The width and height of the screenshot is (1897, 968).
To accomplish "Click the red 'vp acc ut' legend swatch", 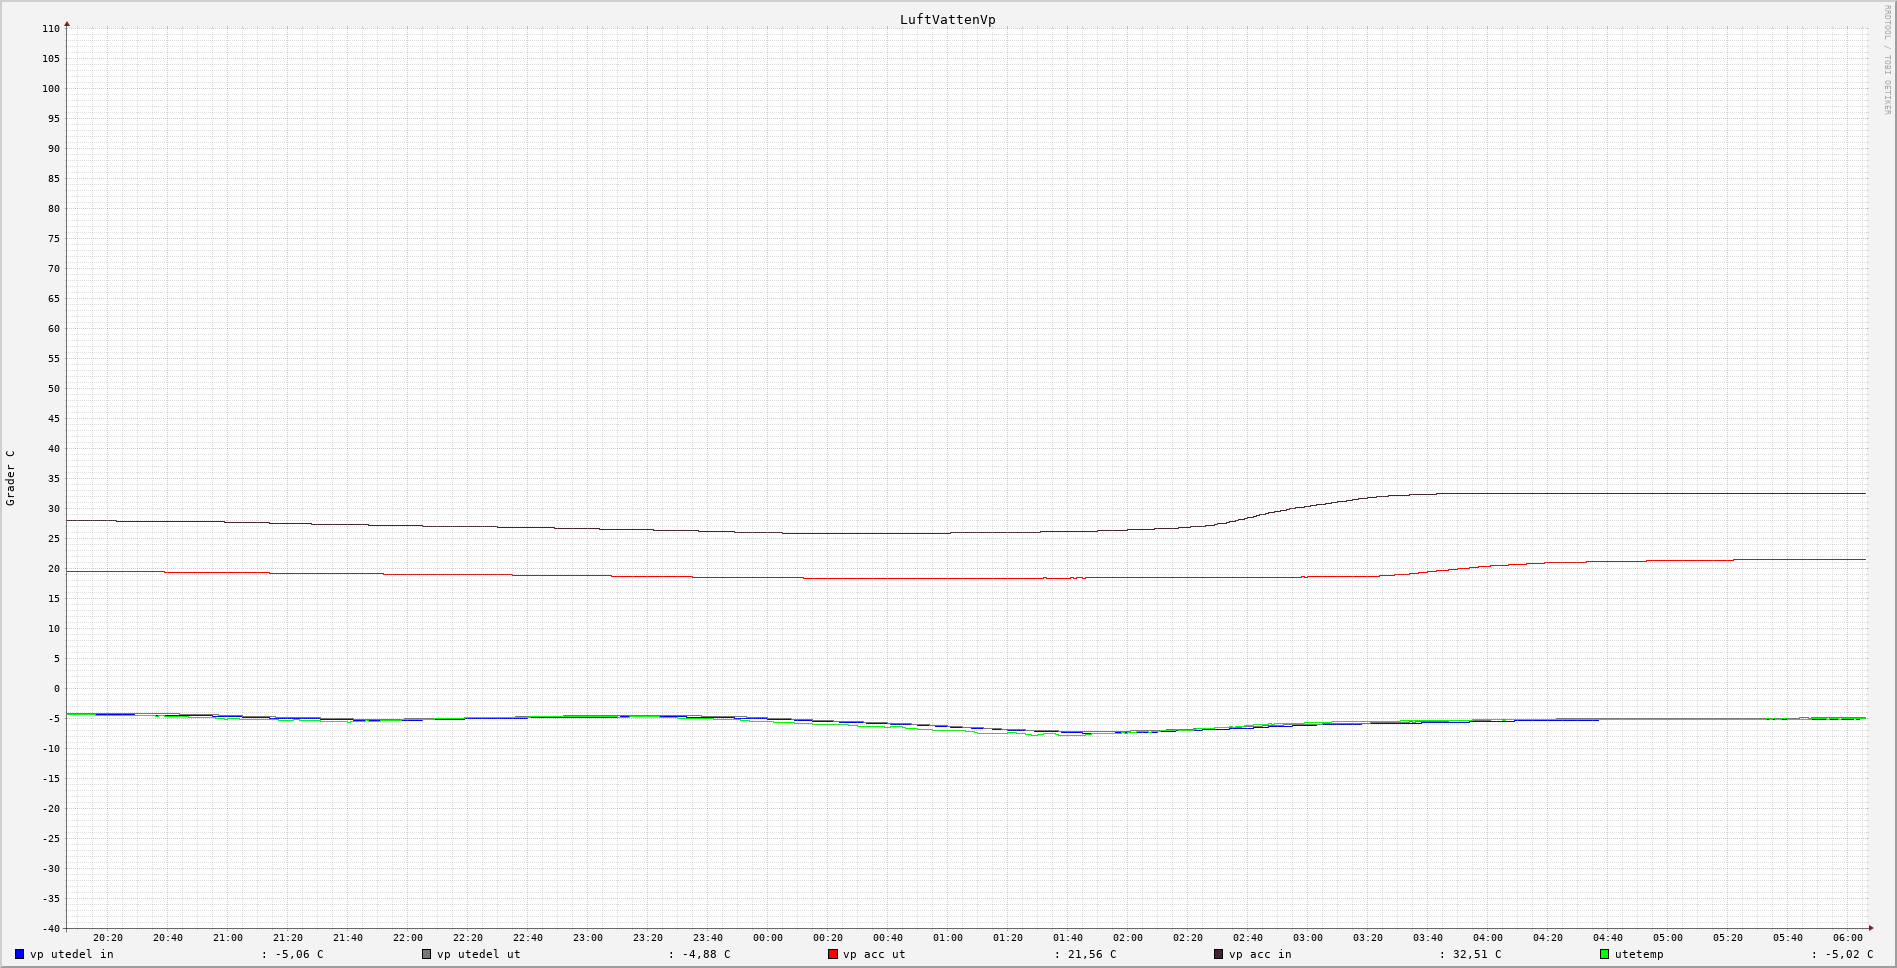I will pyautogui.click(x=833, y=954).
